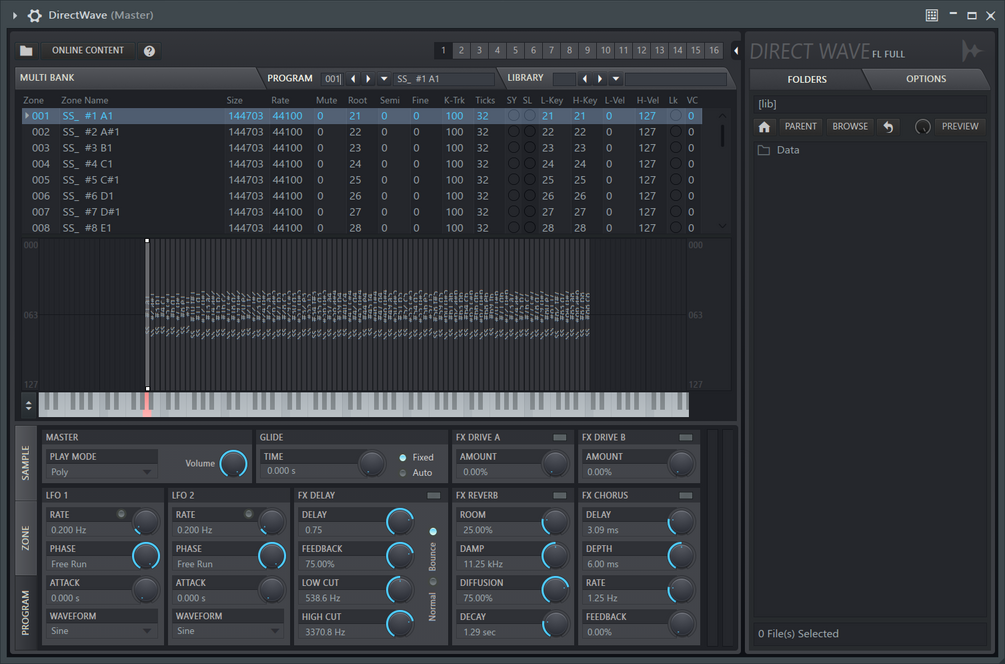Open the help question mark icon
The width and height of the screenshot is (1005, 664).
(149, 51)
